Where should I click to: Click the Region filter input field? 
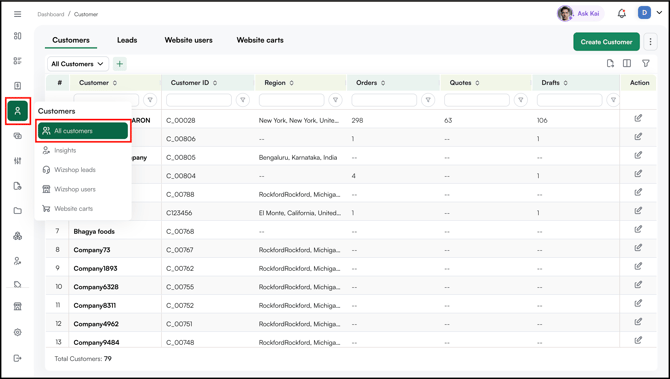(x=291, y=100)
